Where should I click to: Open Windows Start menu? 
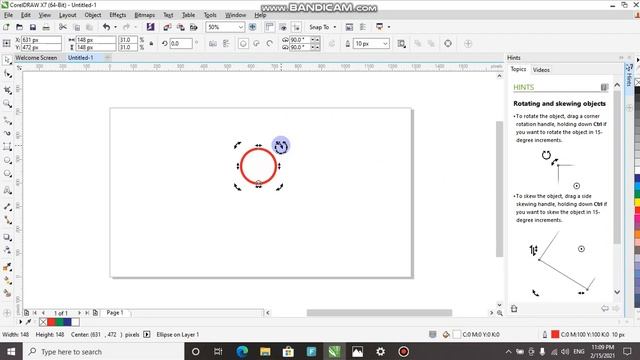(x=11, y=351)
